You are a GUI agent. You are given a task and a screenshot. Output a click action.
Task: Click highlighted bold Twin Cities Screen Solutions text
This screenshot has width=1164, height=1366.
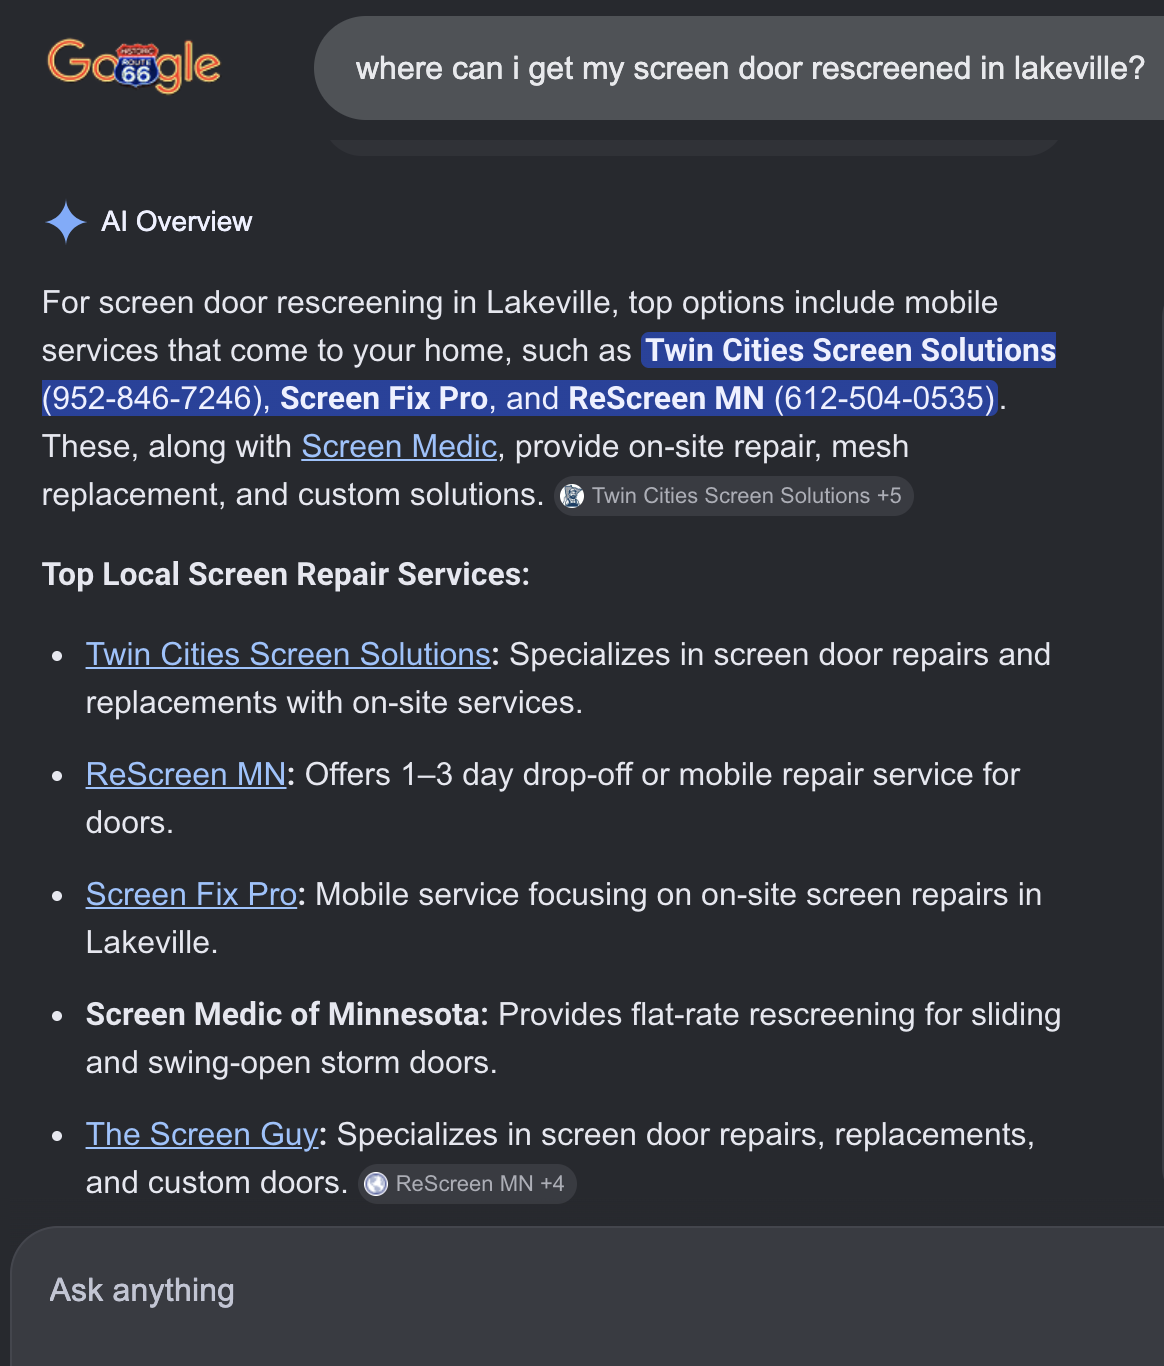(x=850, y=350)
